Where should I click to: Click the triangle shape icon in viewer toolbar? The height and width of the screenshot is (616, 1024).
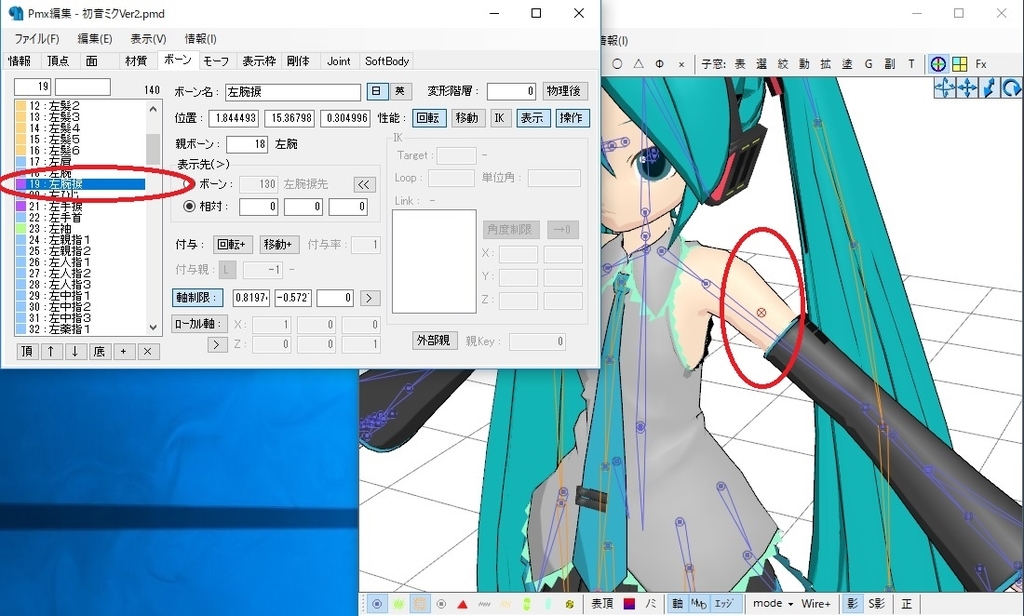(x=638, y=64)
